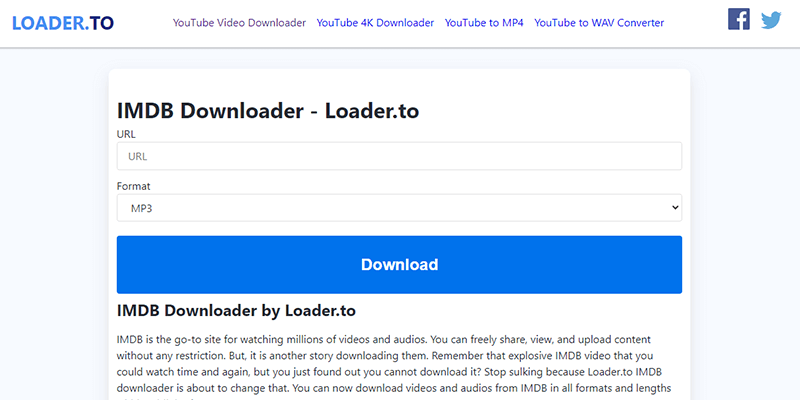Open the Twitter bird icon

(x=771, y=20)
